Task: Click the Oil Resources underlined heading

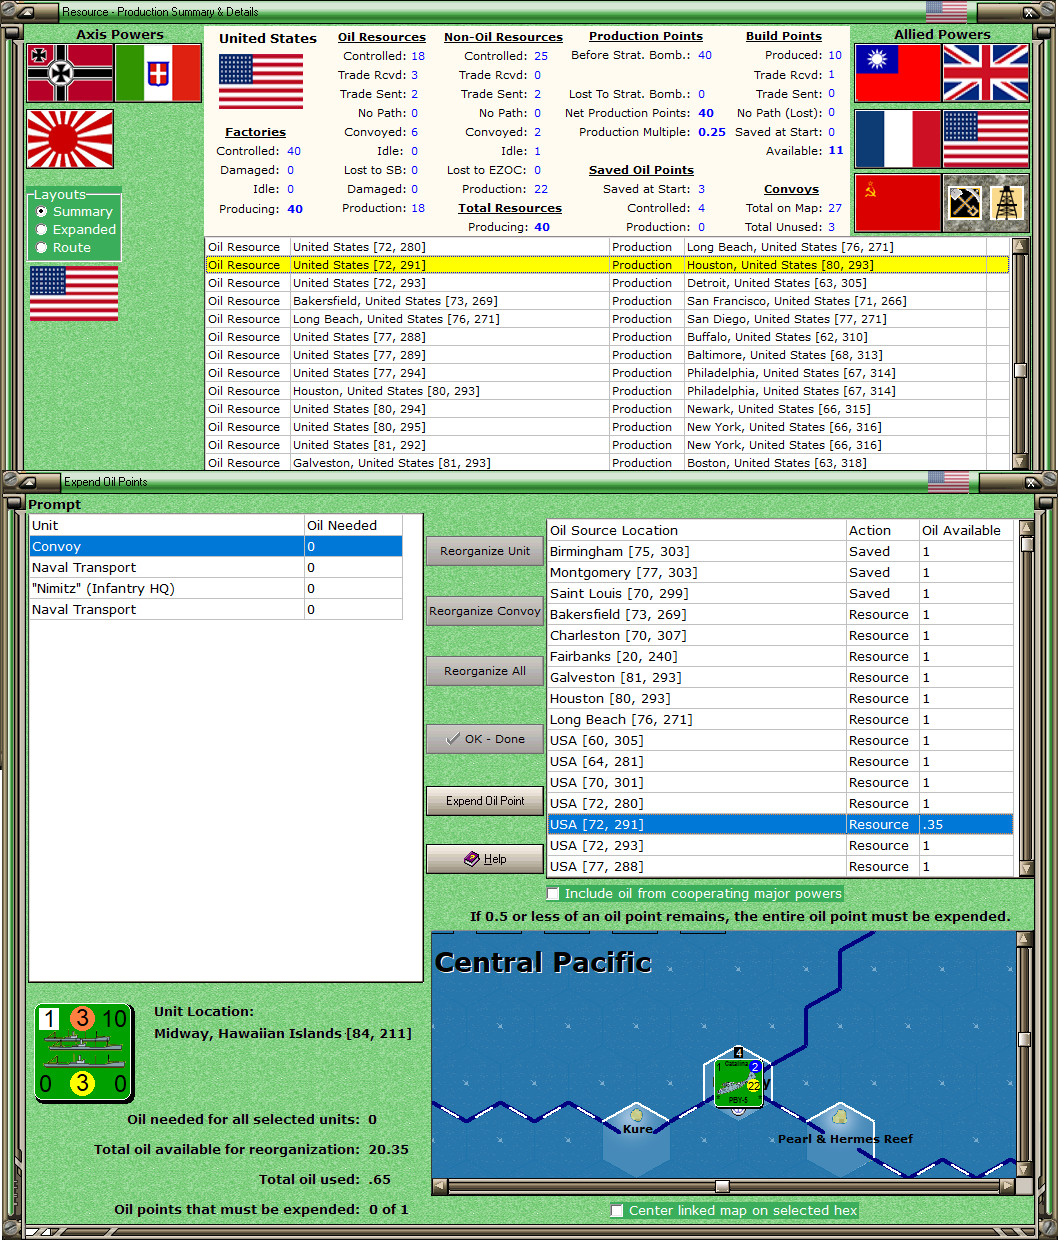Action: pos(382,37)
